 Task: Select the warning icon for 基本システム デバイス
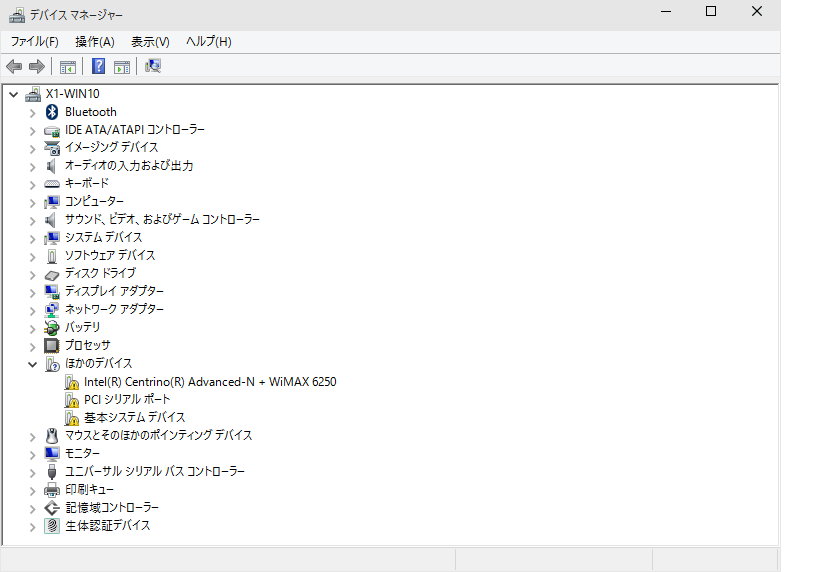[x=72, y=418]
